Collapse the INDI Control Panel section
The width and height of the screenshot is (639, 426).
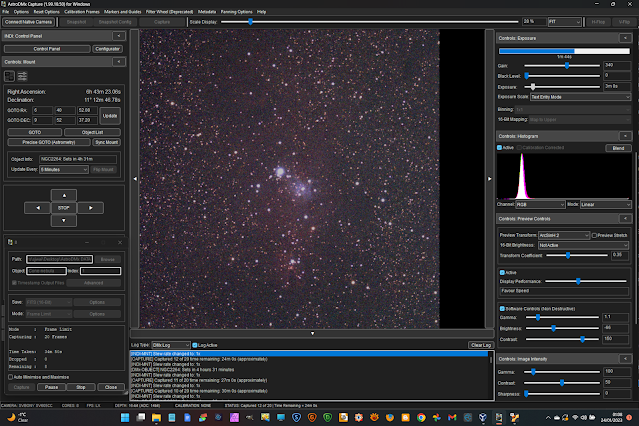tap(119, 35)
